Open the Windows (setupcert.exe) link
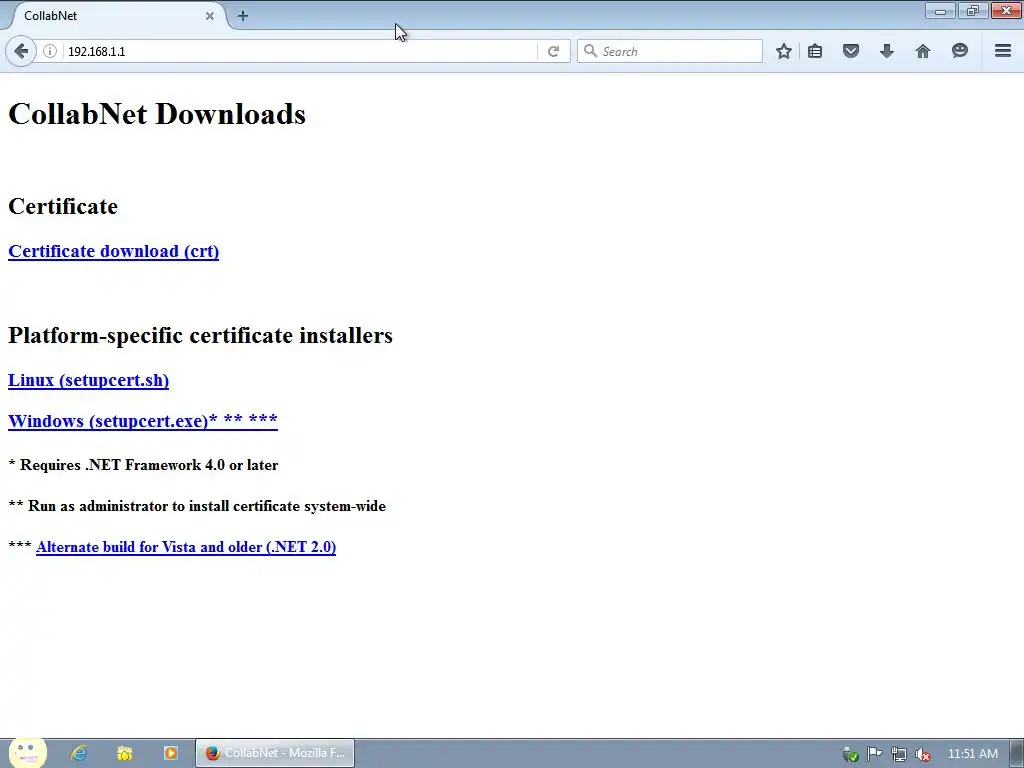Image resolution: width=1024 pixels, height=768 pixels. pyautogui.click(x=143, y=421)
